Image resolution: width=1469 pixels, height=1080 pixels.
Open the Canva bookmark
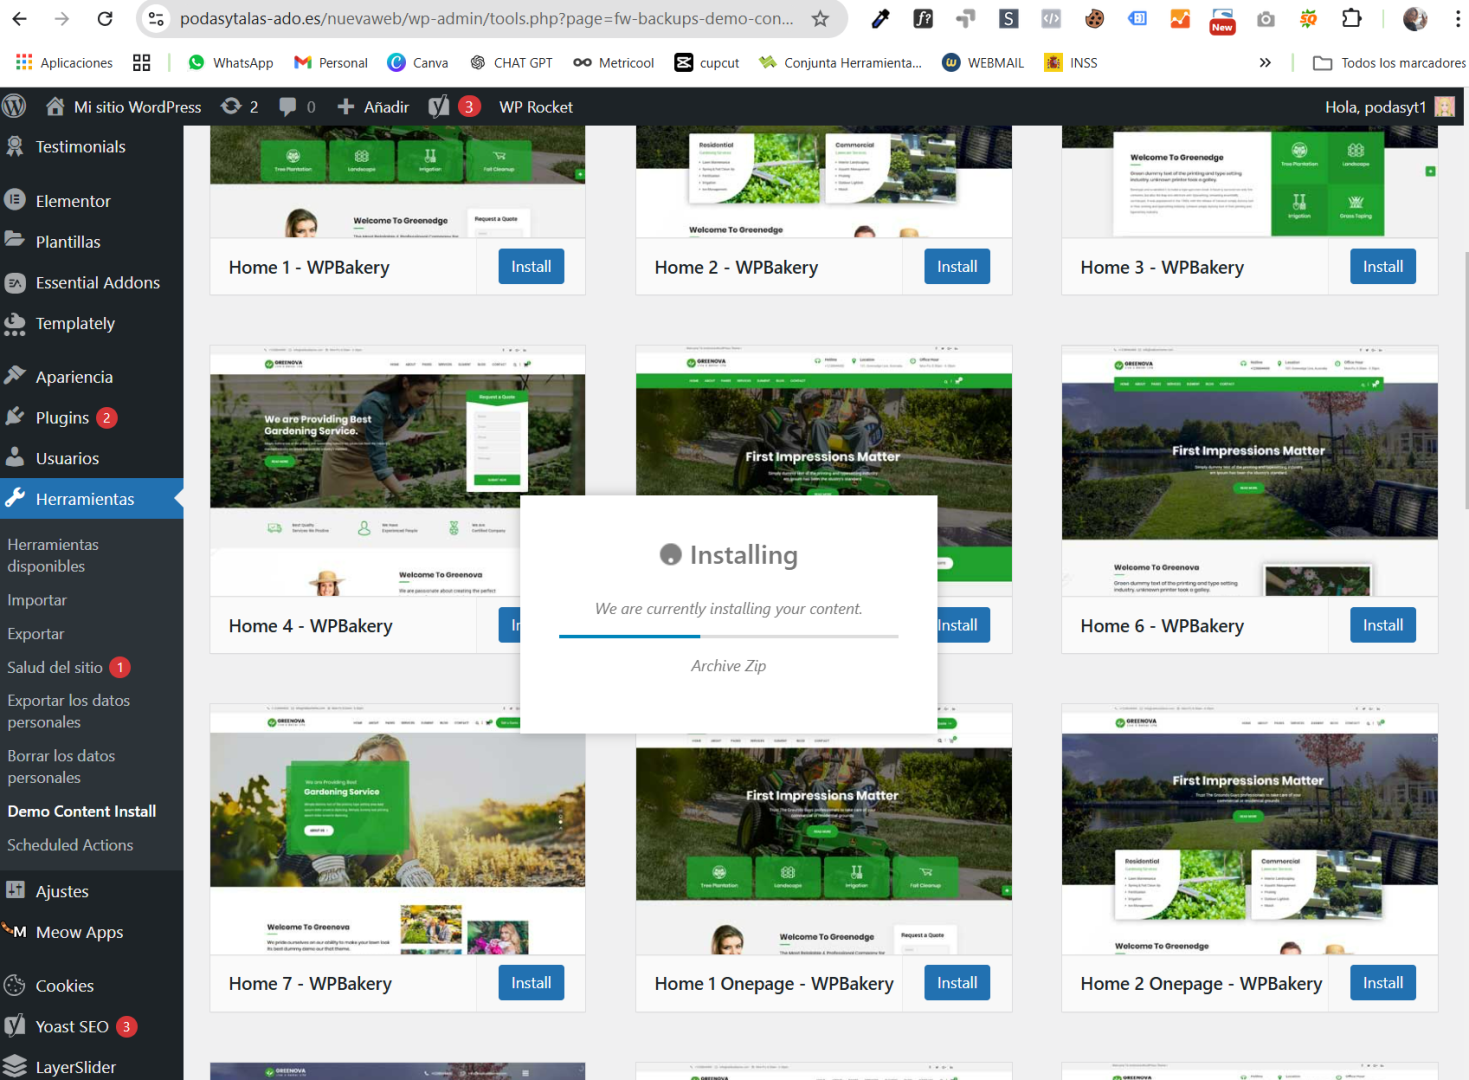pyautogui.click(x=418, y=62)
